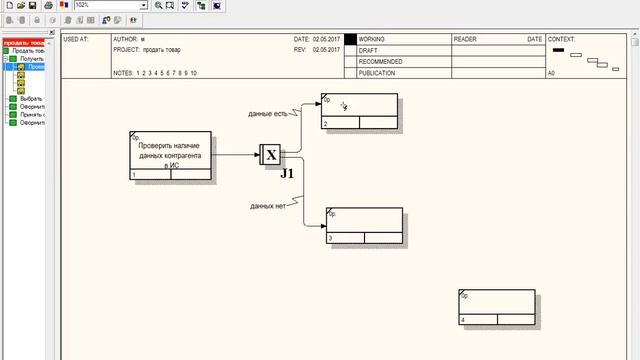Mark the RECOMMENDED status box
Image resolution: width=640 pixels, height=360 pixels.
(x=350, y=62)
